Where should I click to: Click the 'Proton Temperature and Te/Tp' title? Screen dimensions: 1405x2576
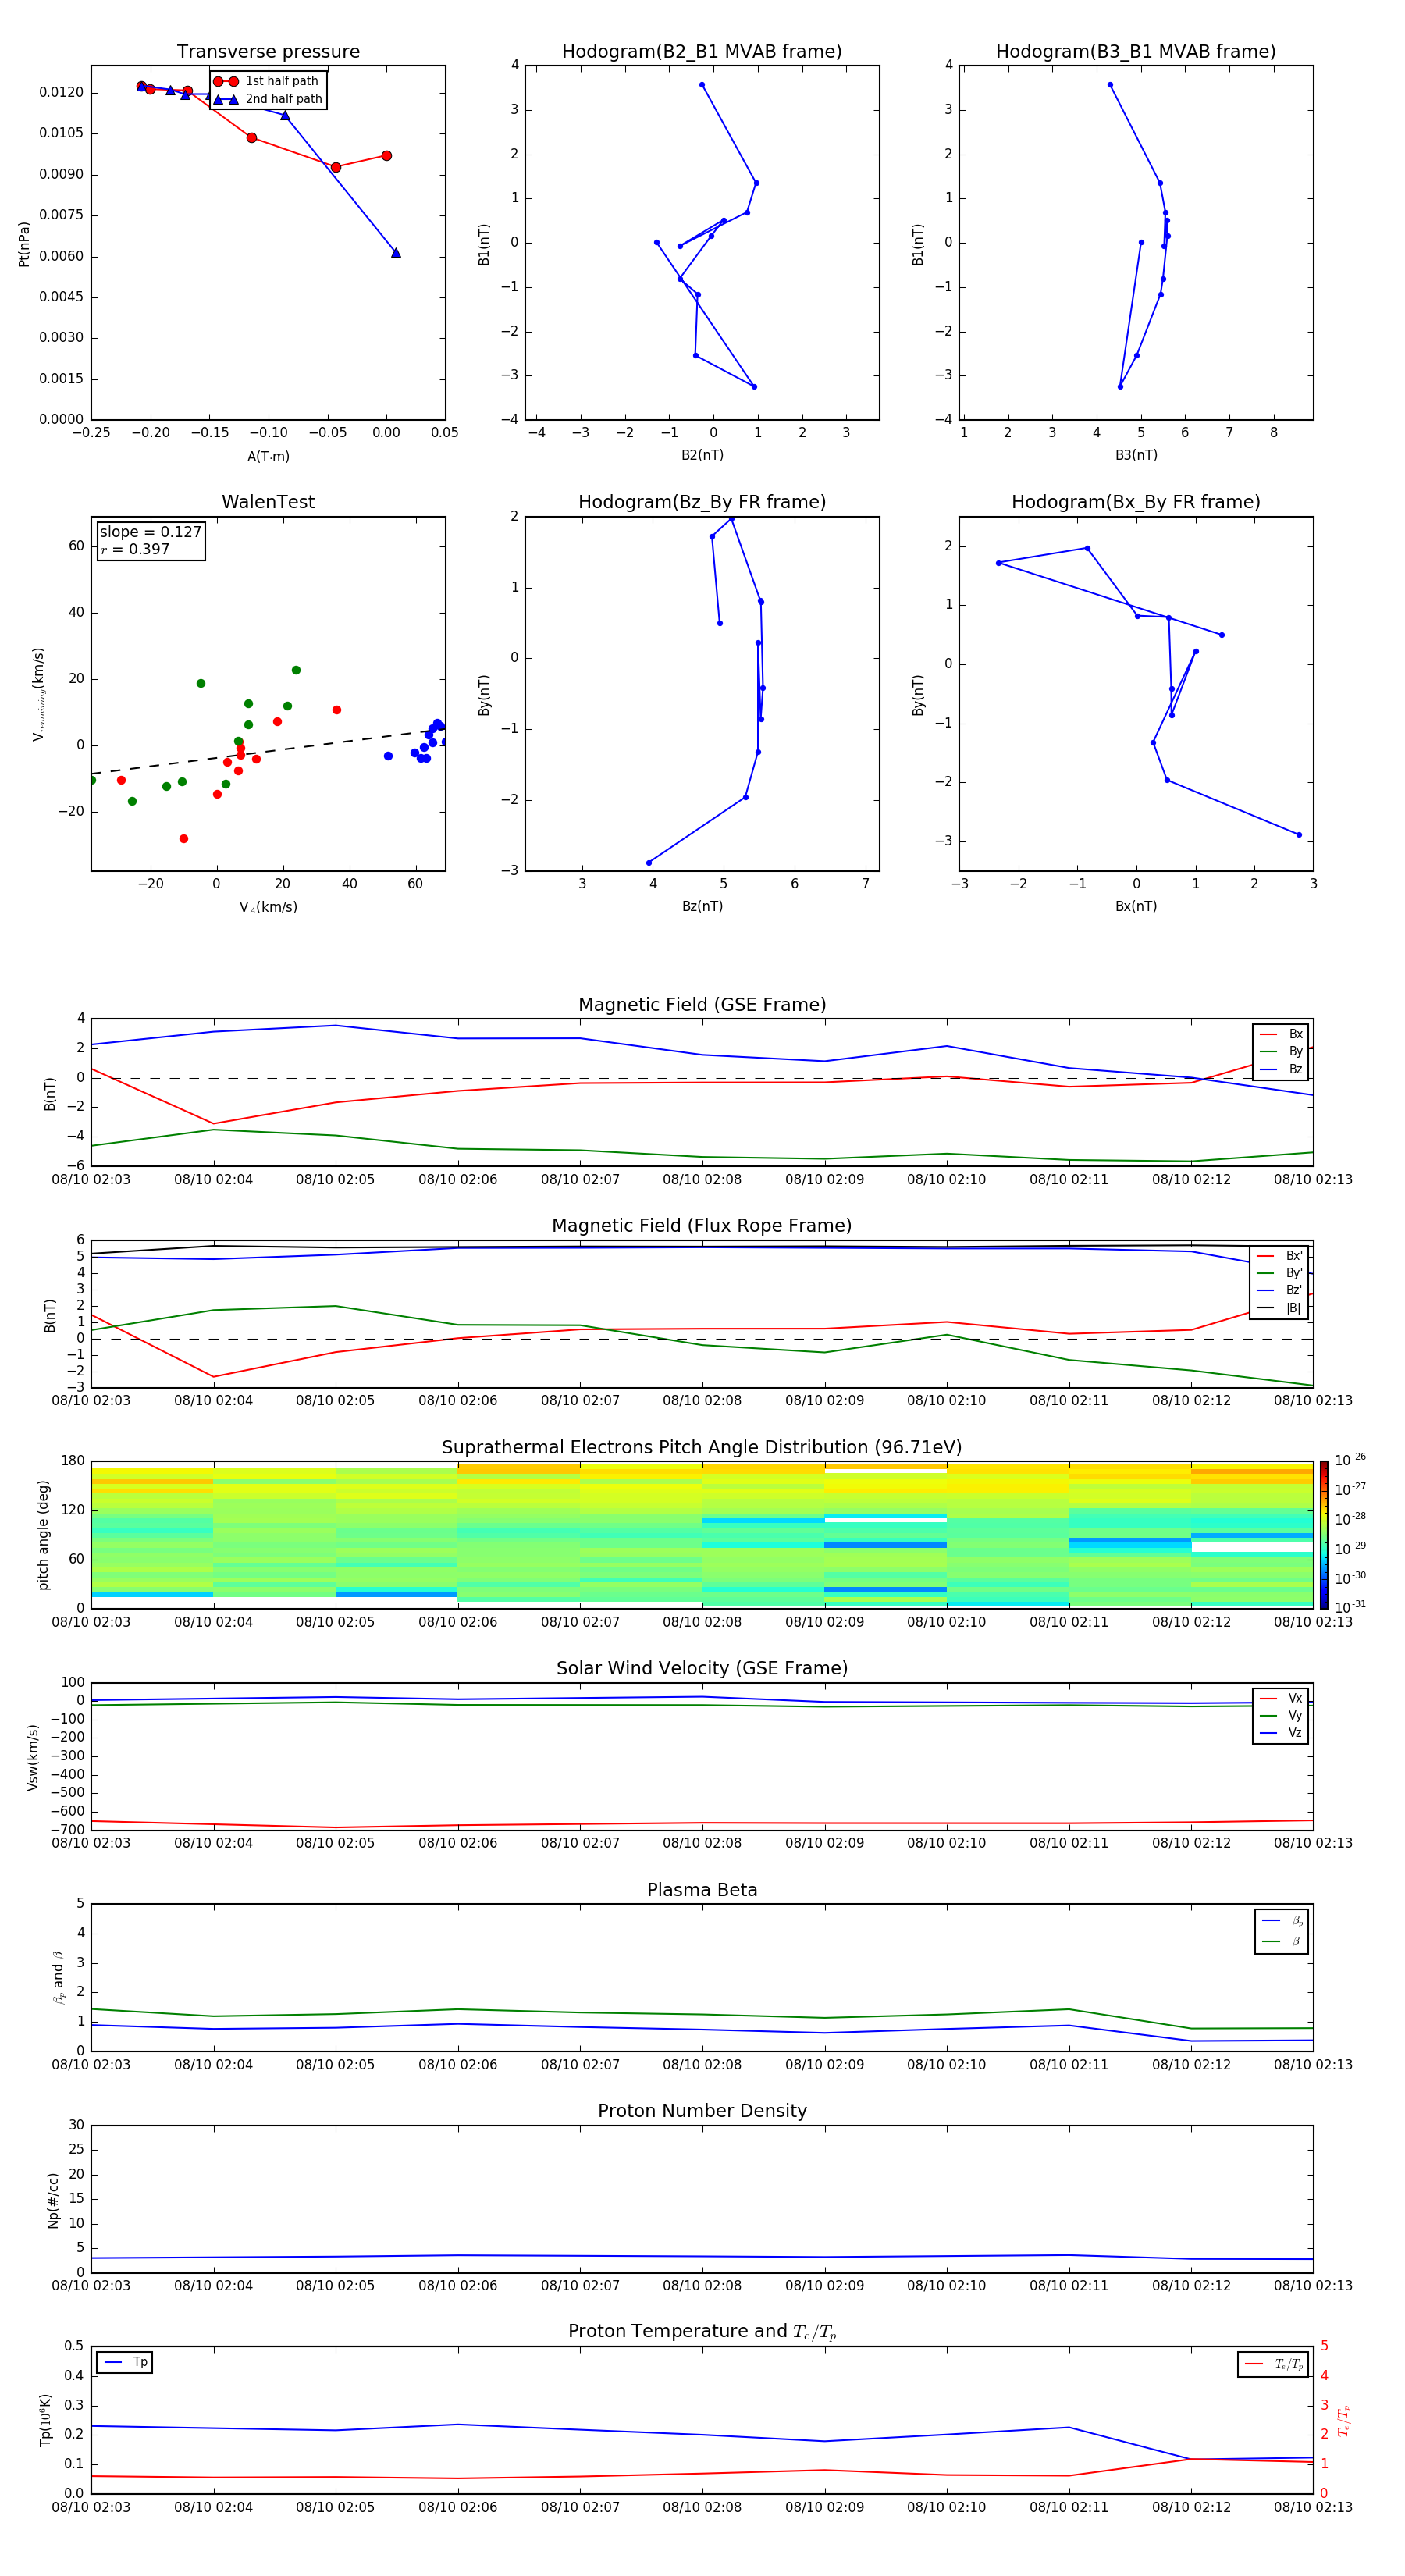pyautogui.click(x=702, y=2332)
